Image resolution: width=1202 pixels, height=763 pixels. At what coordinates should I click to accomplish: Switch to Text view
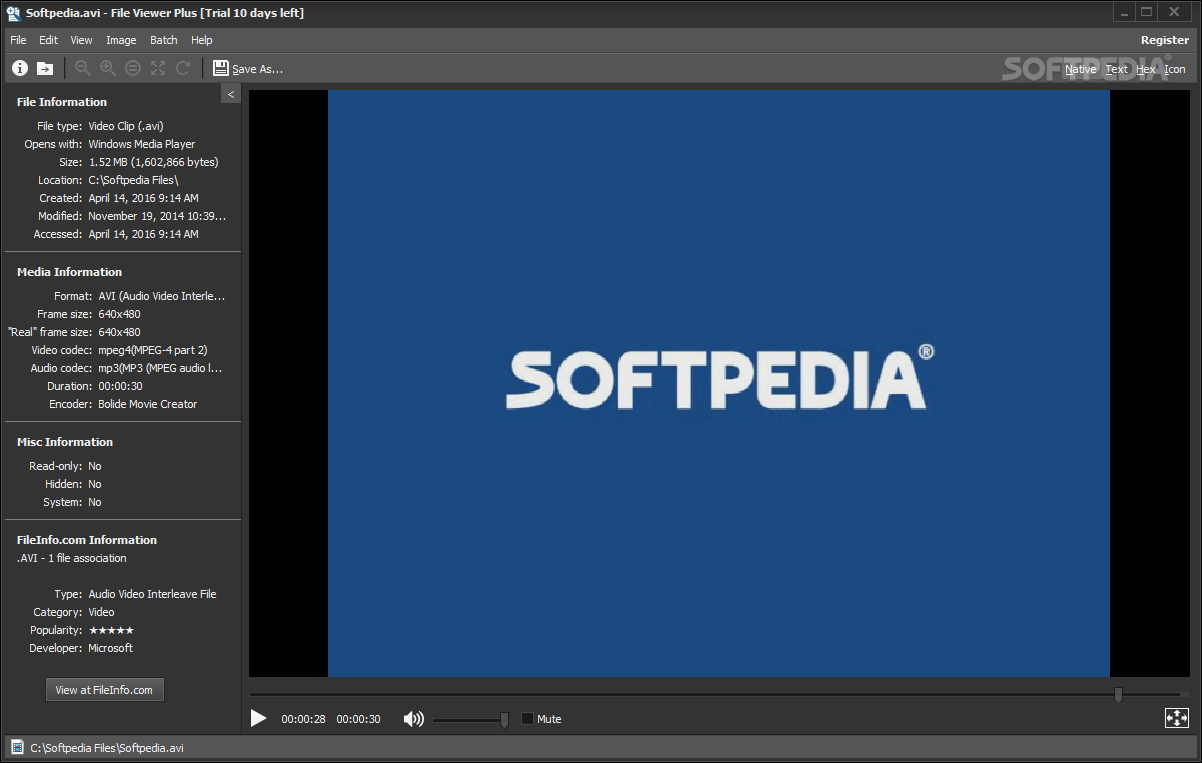(1117, 69)
